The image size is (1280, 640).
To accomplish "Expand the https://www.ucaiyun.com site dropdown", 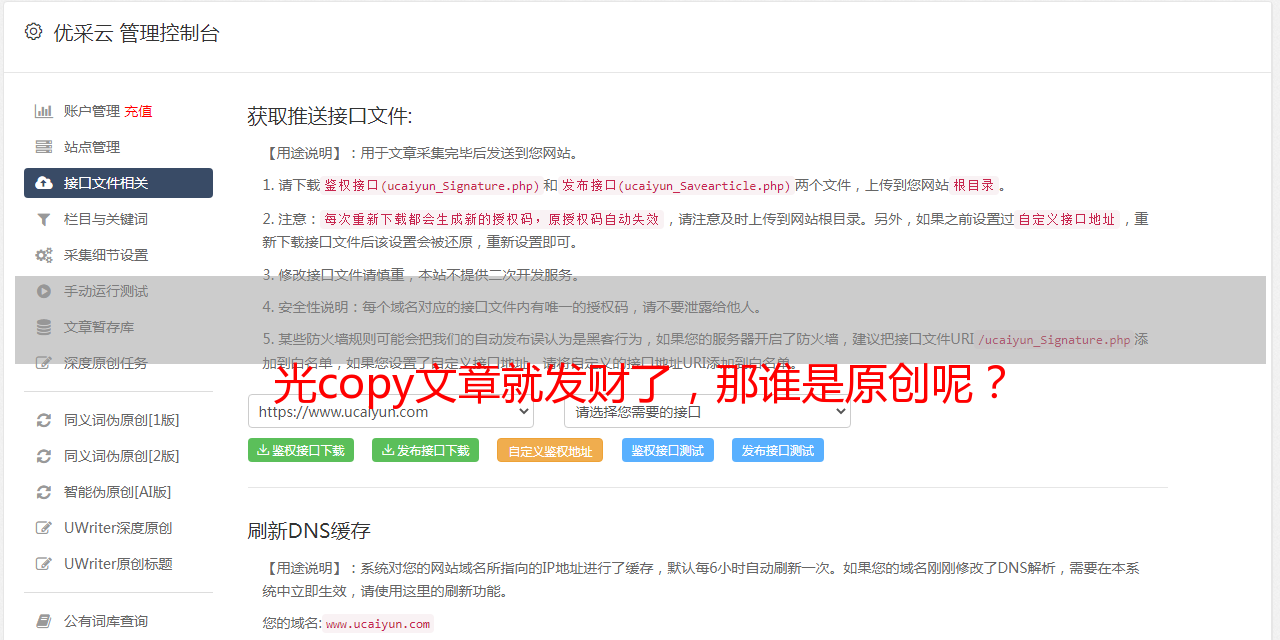I will (391, 411).
